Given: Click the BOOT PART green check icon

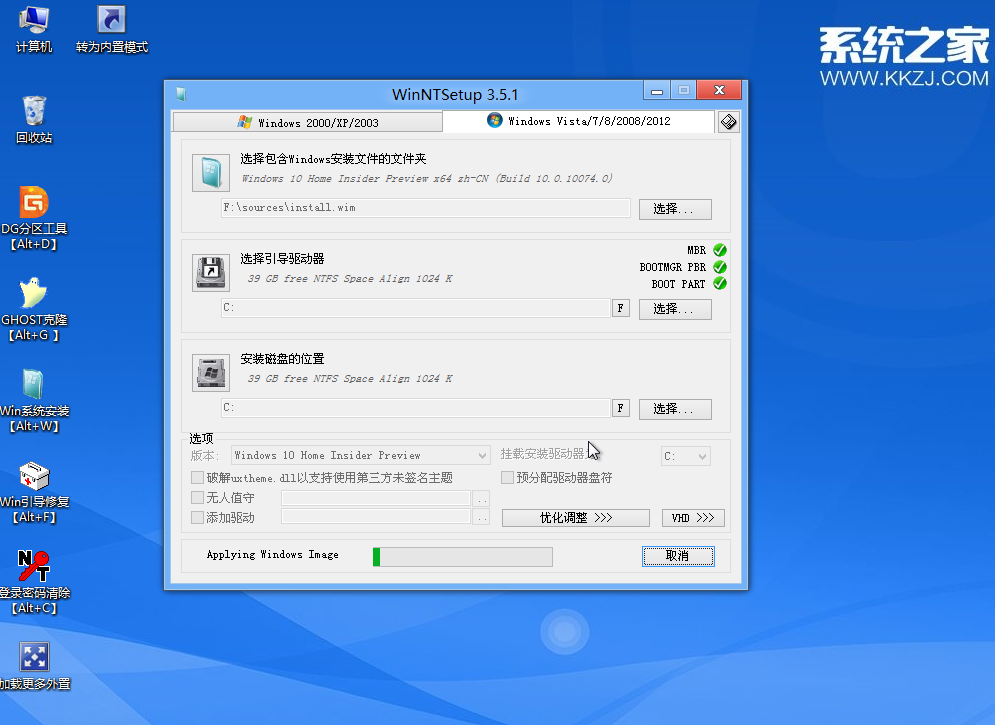Looking at the screenshot, I should point(720,284).
